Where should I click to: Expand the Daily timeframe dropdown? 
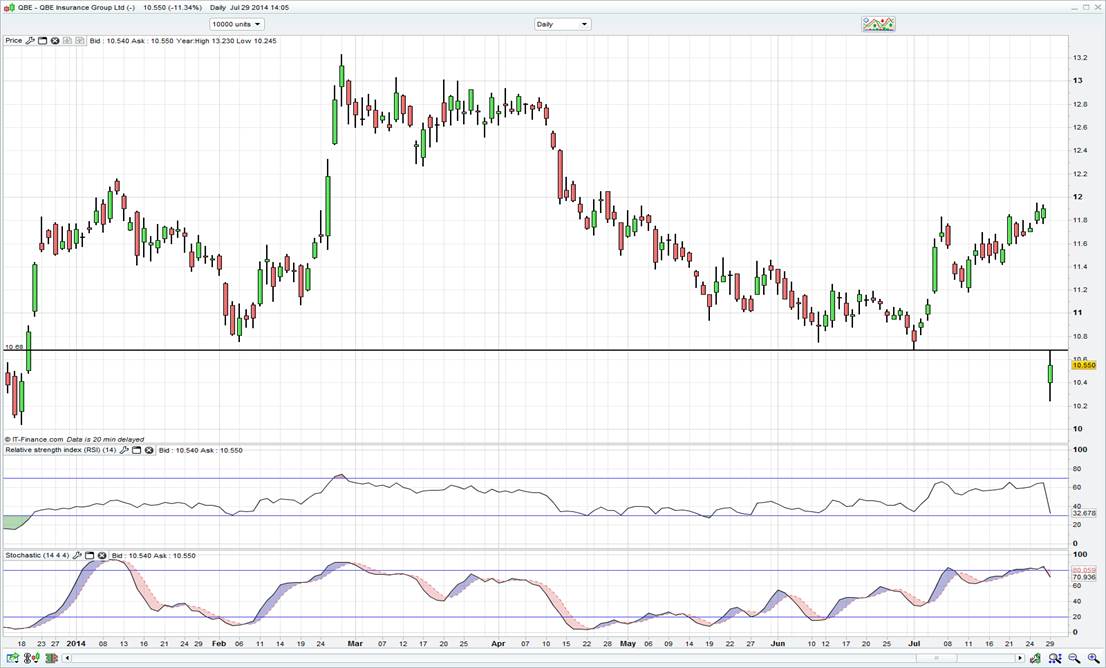562,24
